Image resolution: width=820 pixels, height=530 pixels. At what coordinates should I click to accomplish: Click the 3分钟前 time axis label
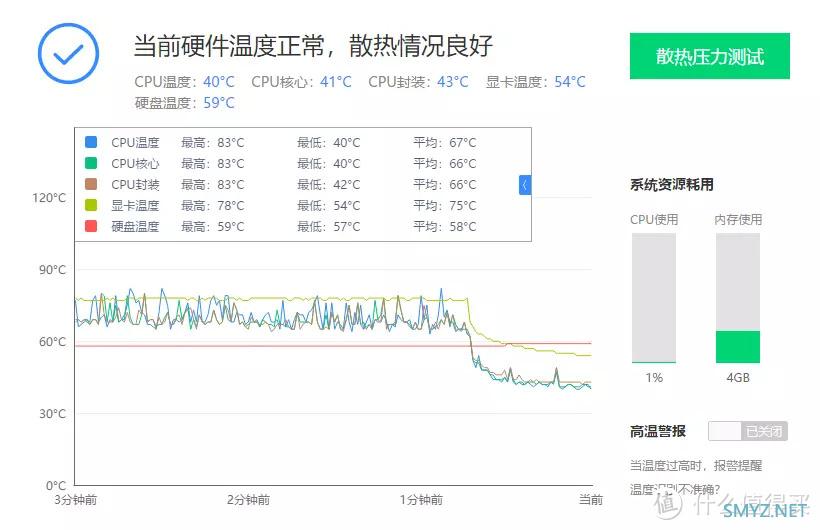tap(75, 500)
